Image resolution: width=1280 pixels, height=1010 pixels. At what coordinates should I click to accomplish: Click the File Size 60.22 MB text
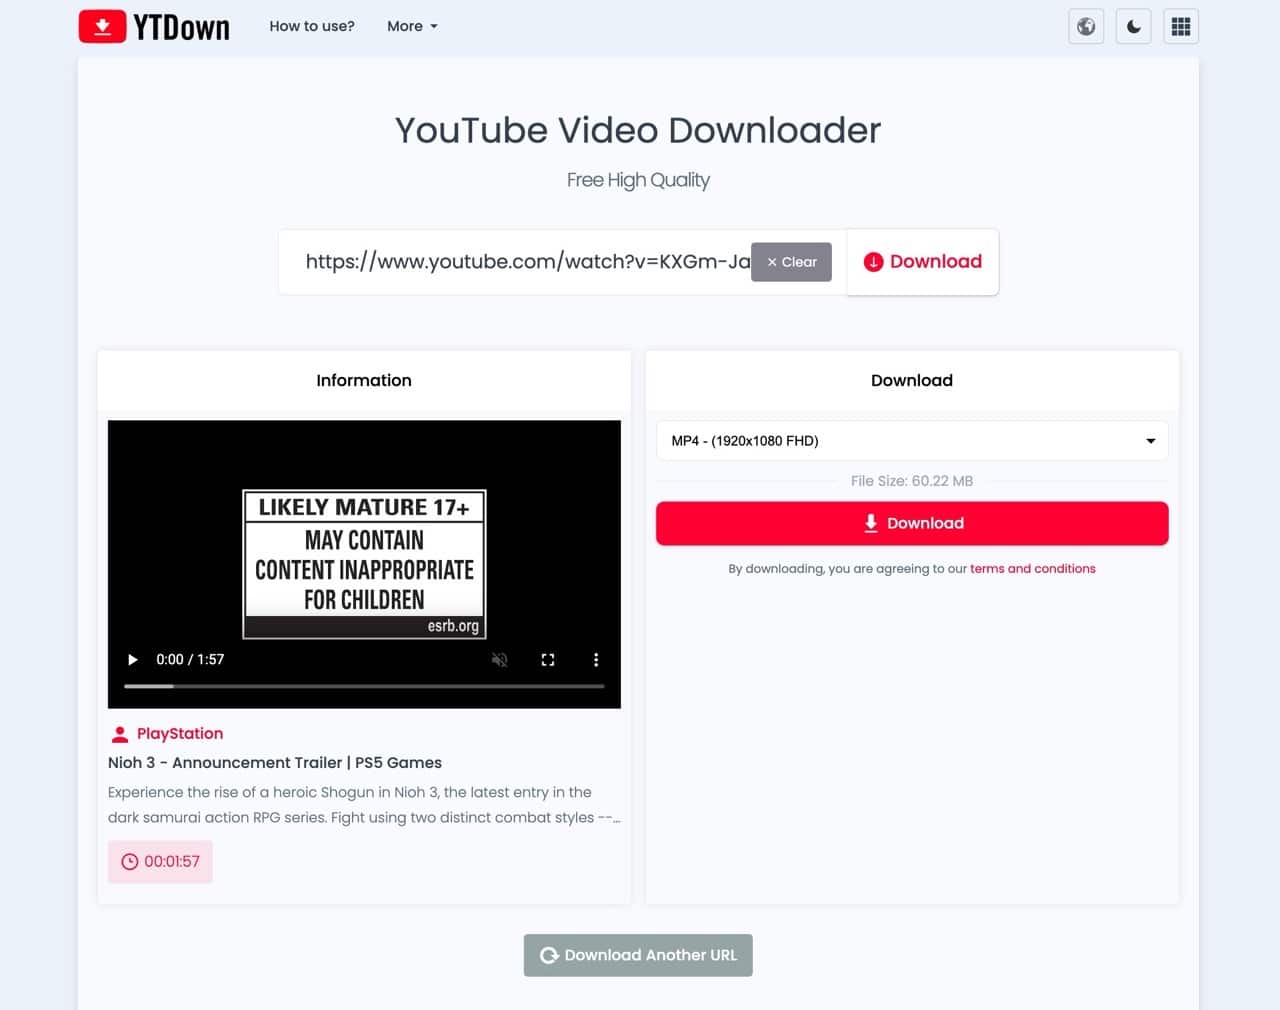point(912,481)
